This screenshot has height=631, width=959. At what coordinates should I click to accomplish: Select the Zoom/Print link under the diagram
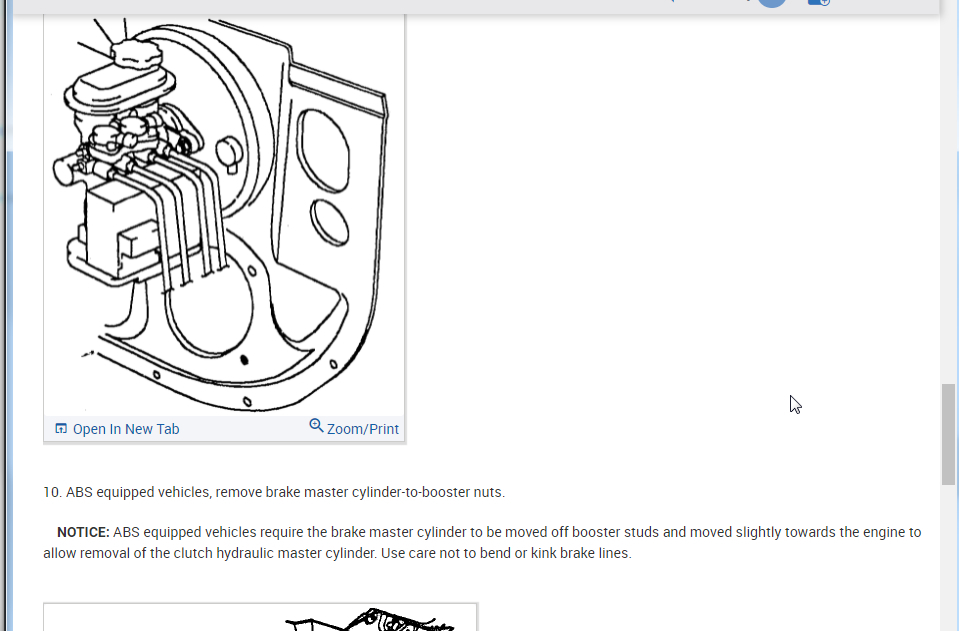click(x=362, y=429)
